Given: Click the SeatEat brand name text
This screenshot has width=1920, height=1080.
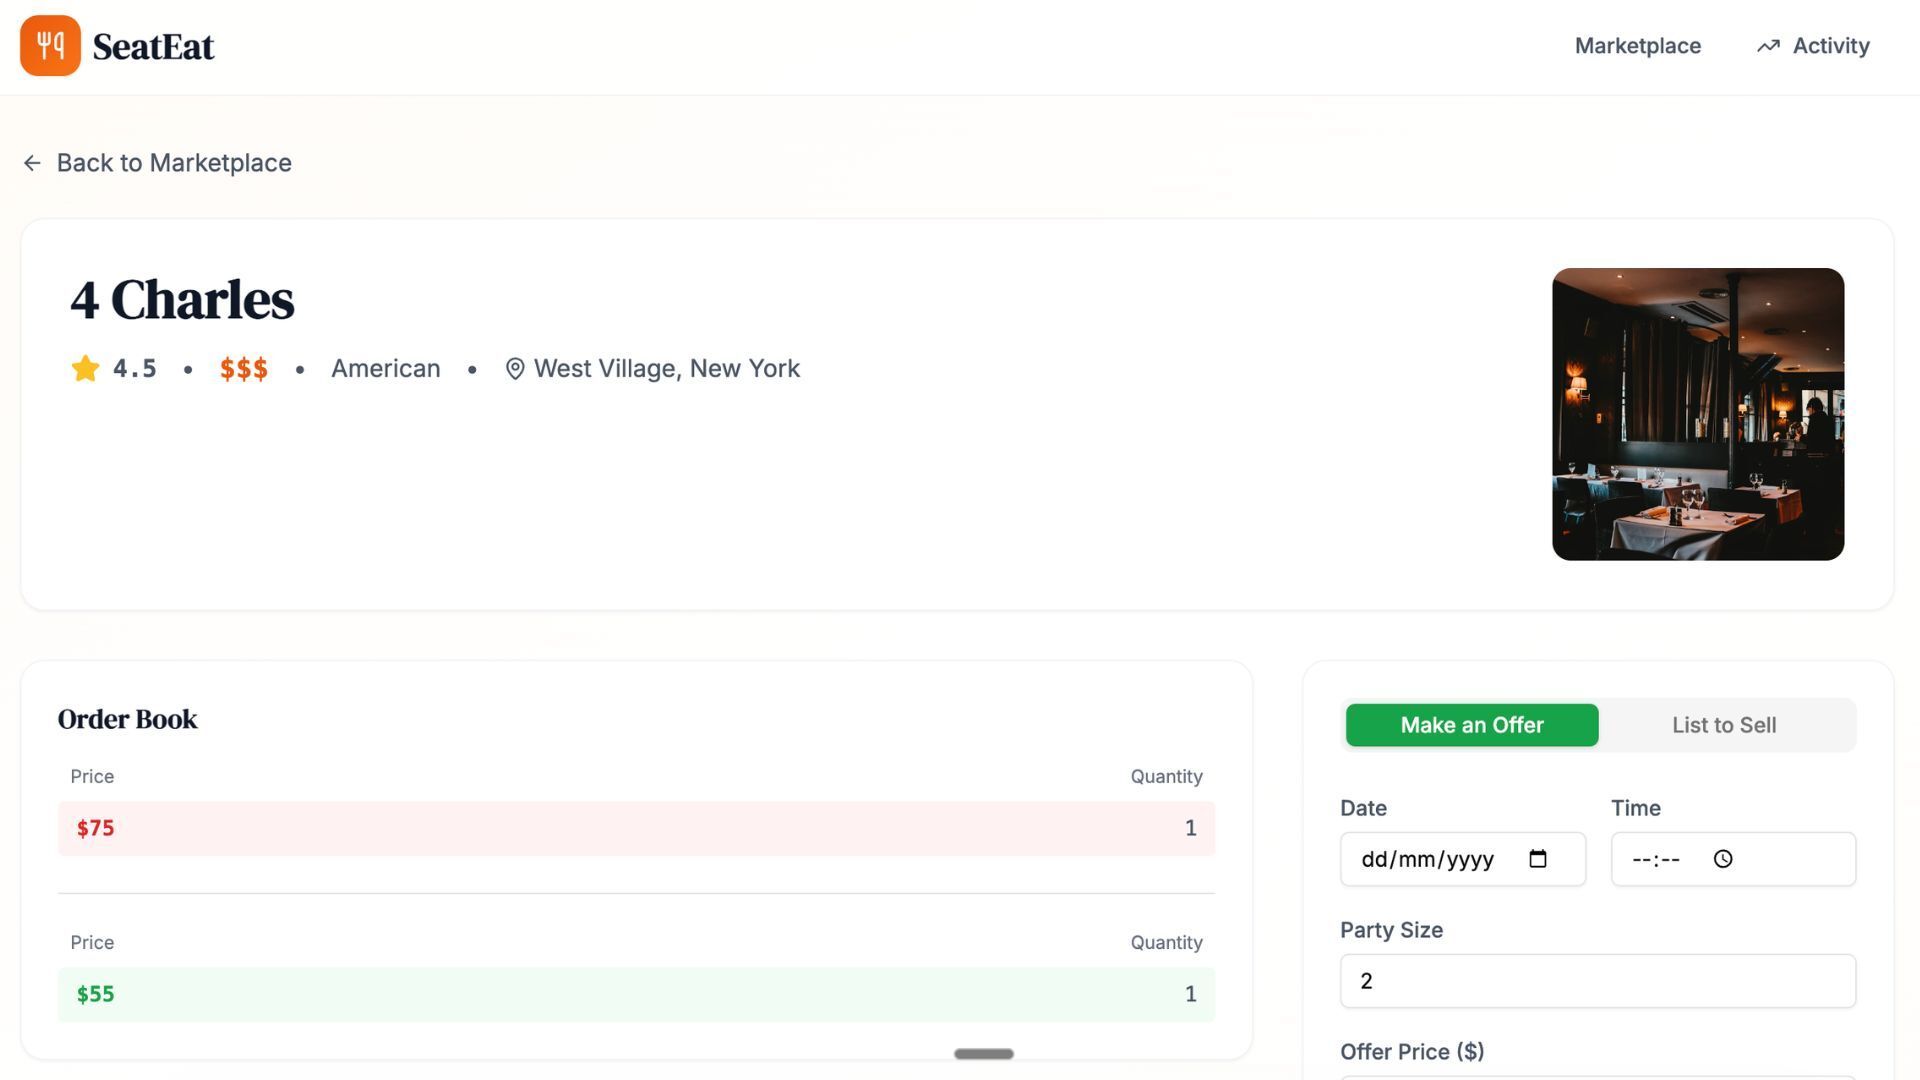Looking at the screenshot, I should pyautogui.click(x=153, y=47).
